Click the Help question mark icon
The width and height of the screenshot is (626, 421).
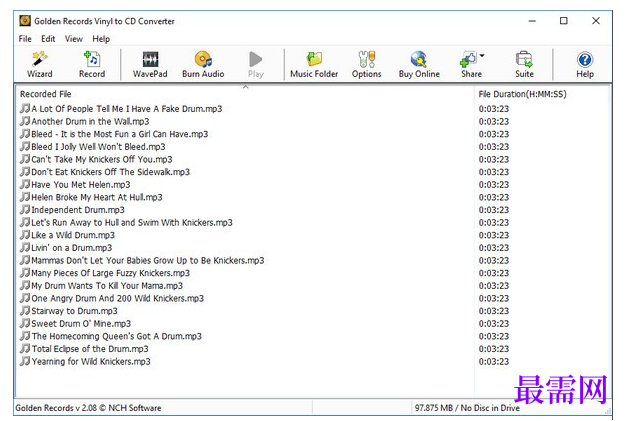[585, 59]
